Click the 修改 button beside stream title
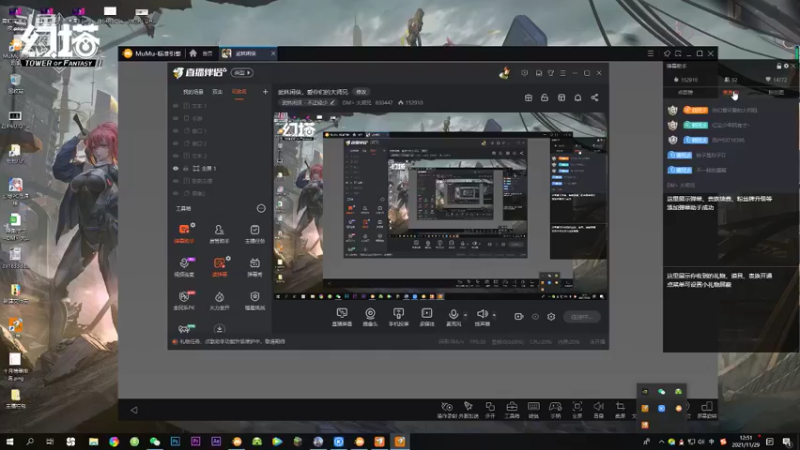 click(361, 92)
